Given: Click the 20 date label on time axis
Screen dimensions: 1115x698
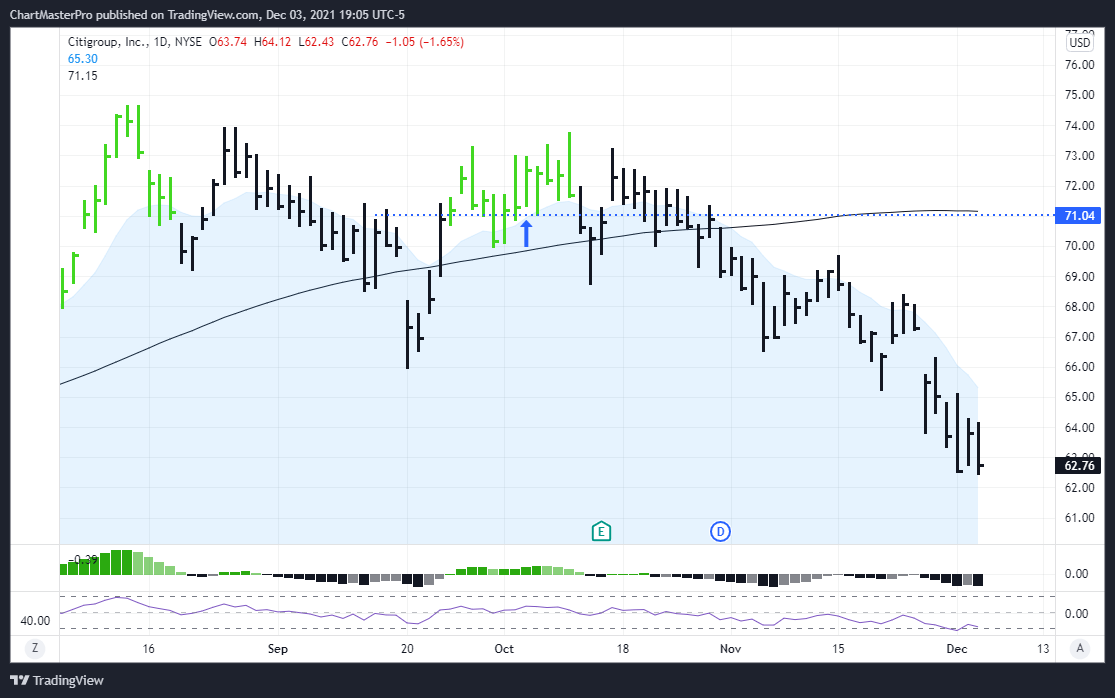Looking at the screenshot, I should coord(407,648).
